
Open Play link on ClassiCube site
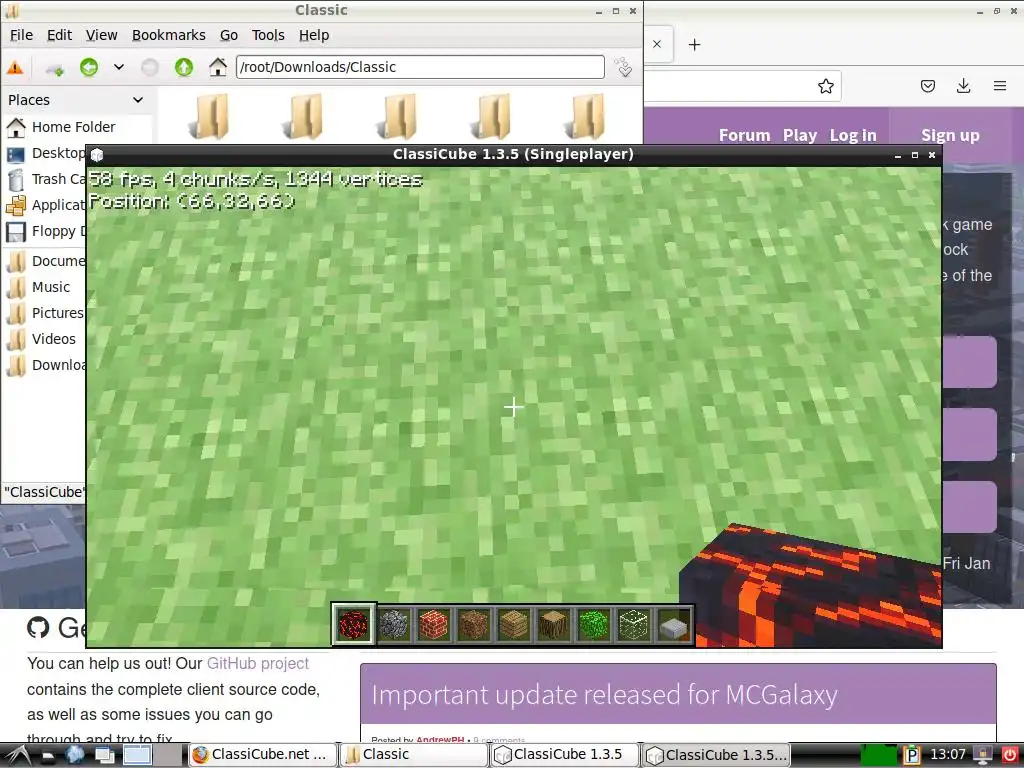click(800, 135)
